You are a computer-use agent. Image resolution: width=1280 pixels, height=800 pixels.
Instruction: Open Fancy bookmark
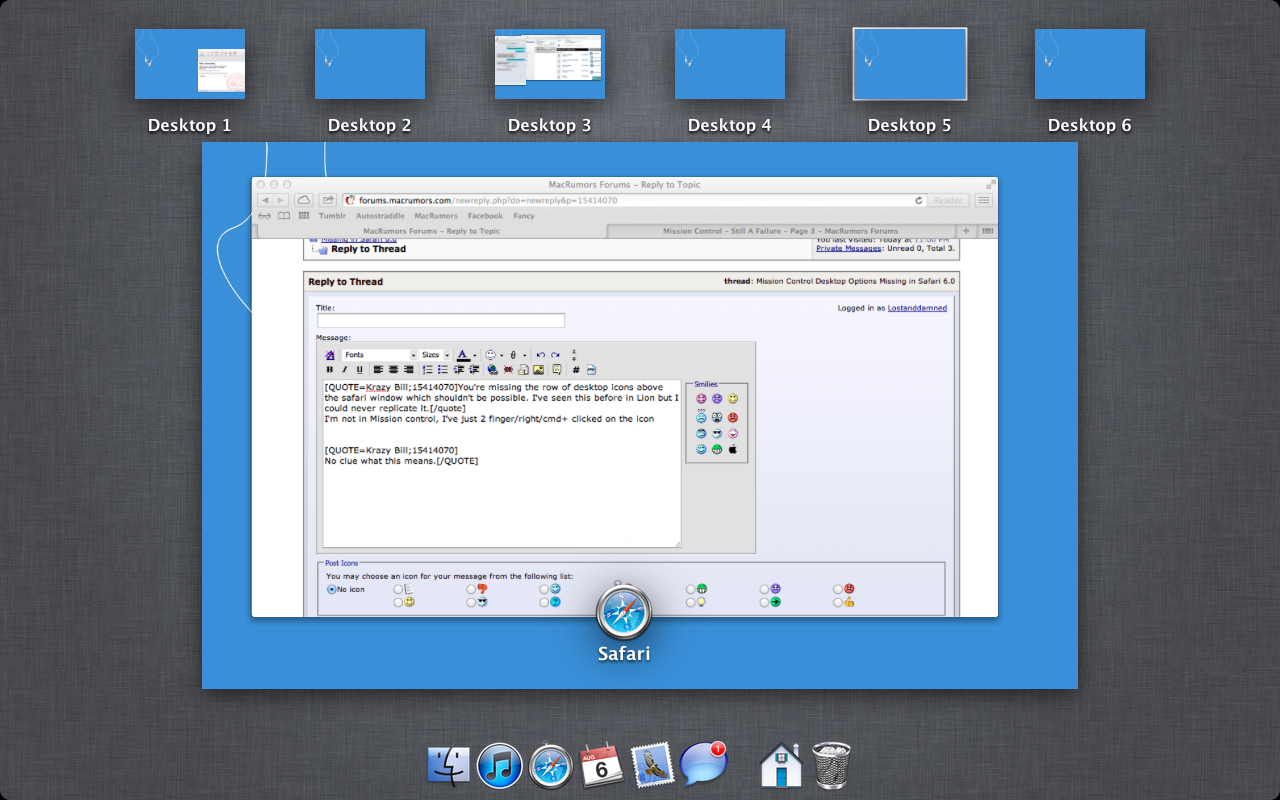524,216
